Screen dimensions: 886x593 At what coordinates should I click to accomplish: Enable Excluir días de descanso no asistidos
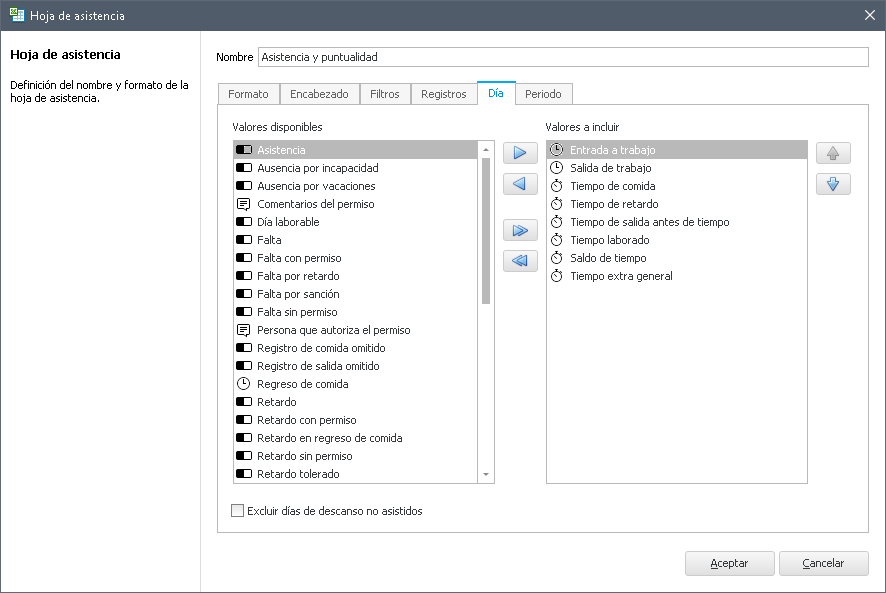tap(238, 511)
